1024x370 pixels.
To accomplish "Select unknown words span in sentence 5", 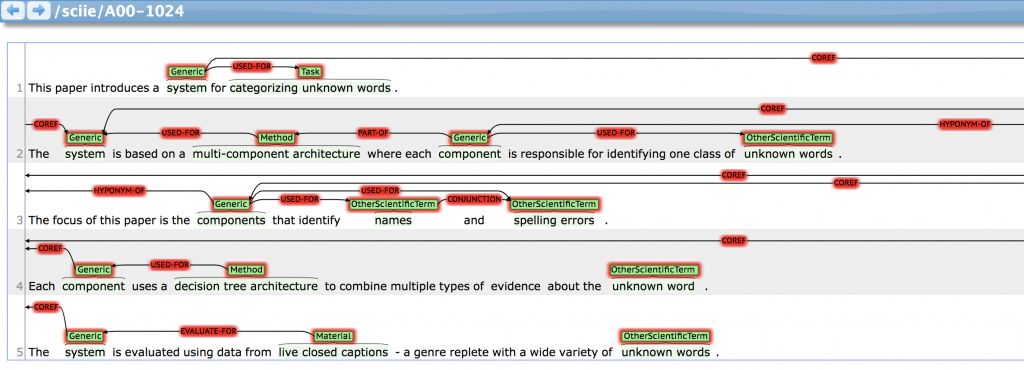I will click(x=665, y=352).
